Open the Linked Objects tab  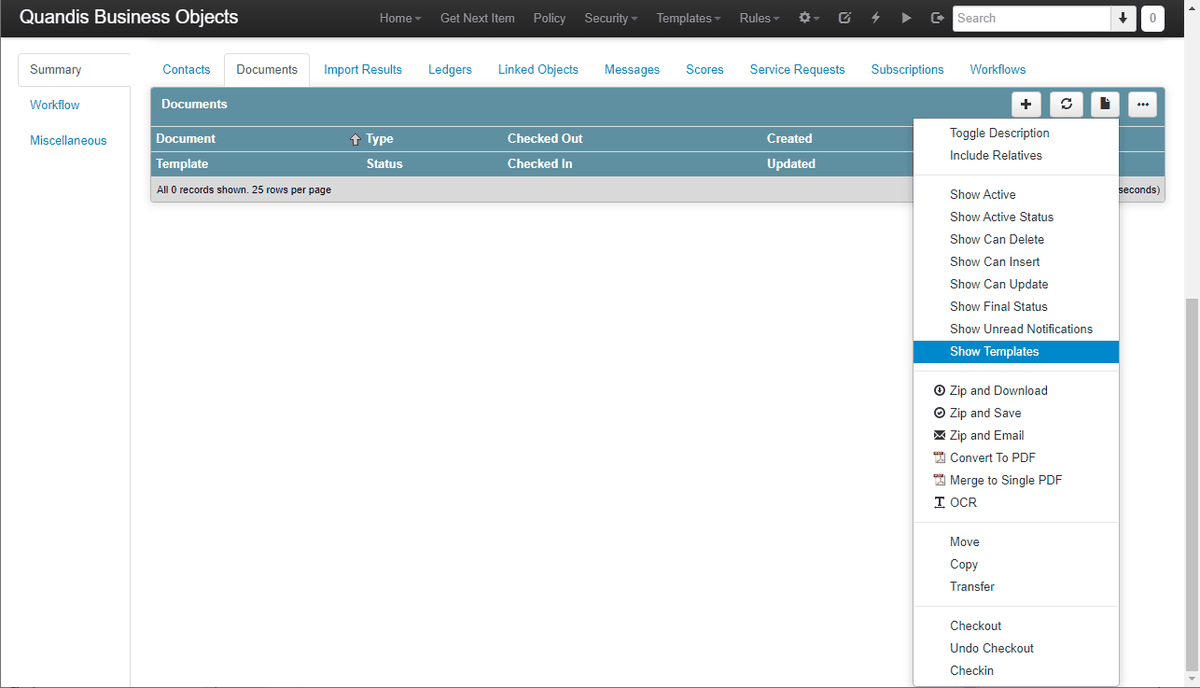(x=538, y=69)
